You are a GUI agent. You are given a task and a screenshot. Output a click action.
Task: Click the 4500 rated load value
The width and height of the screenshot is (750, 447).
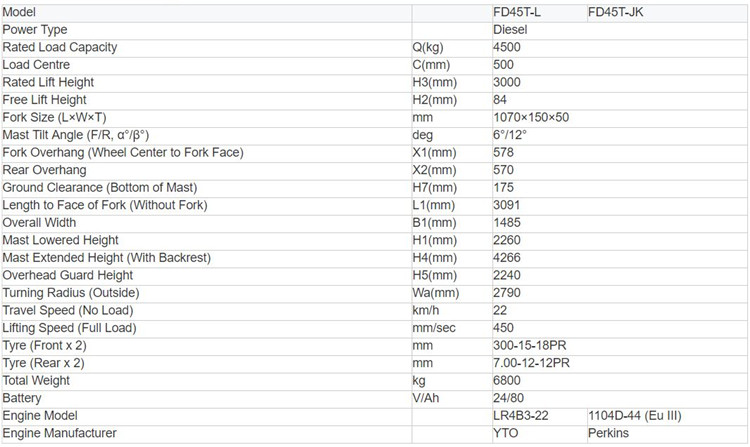pos(507,47)
